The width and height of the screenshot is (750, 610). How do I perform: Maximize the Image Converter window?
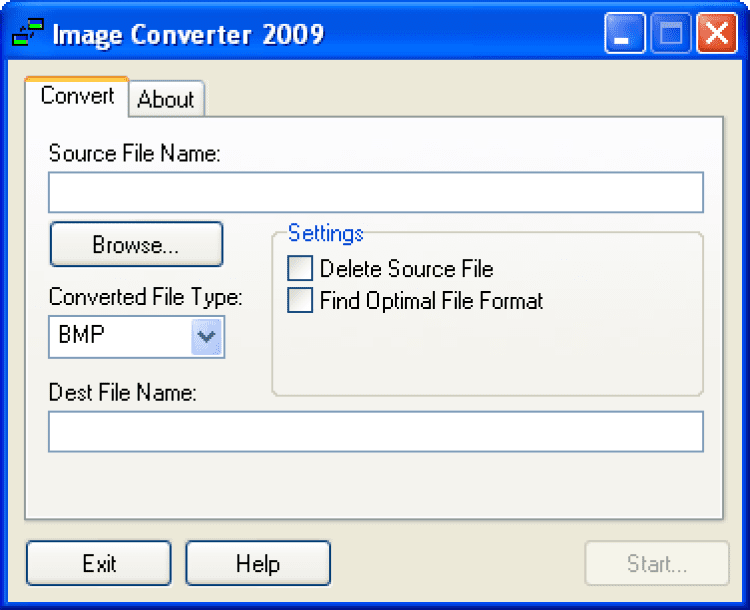(670, 36)
